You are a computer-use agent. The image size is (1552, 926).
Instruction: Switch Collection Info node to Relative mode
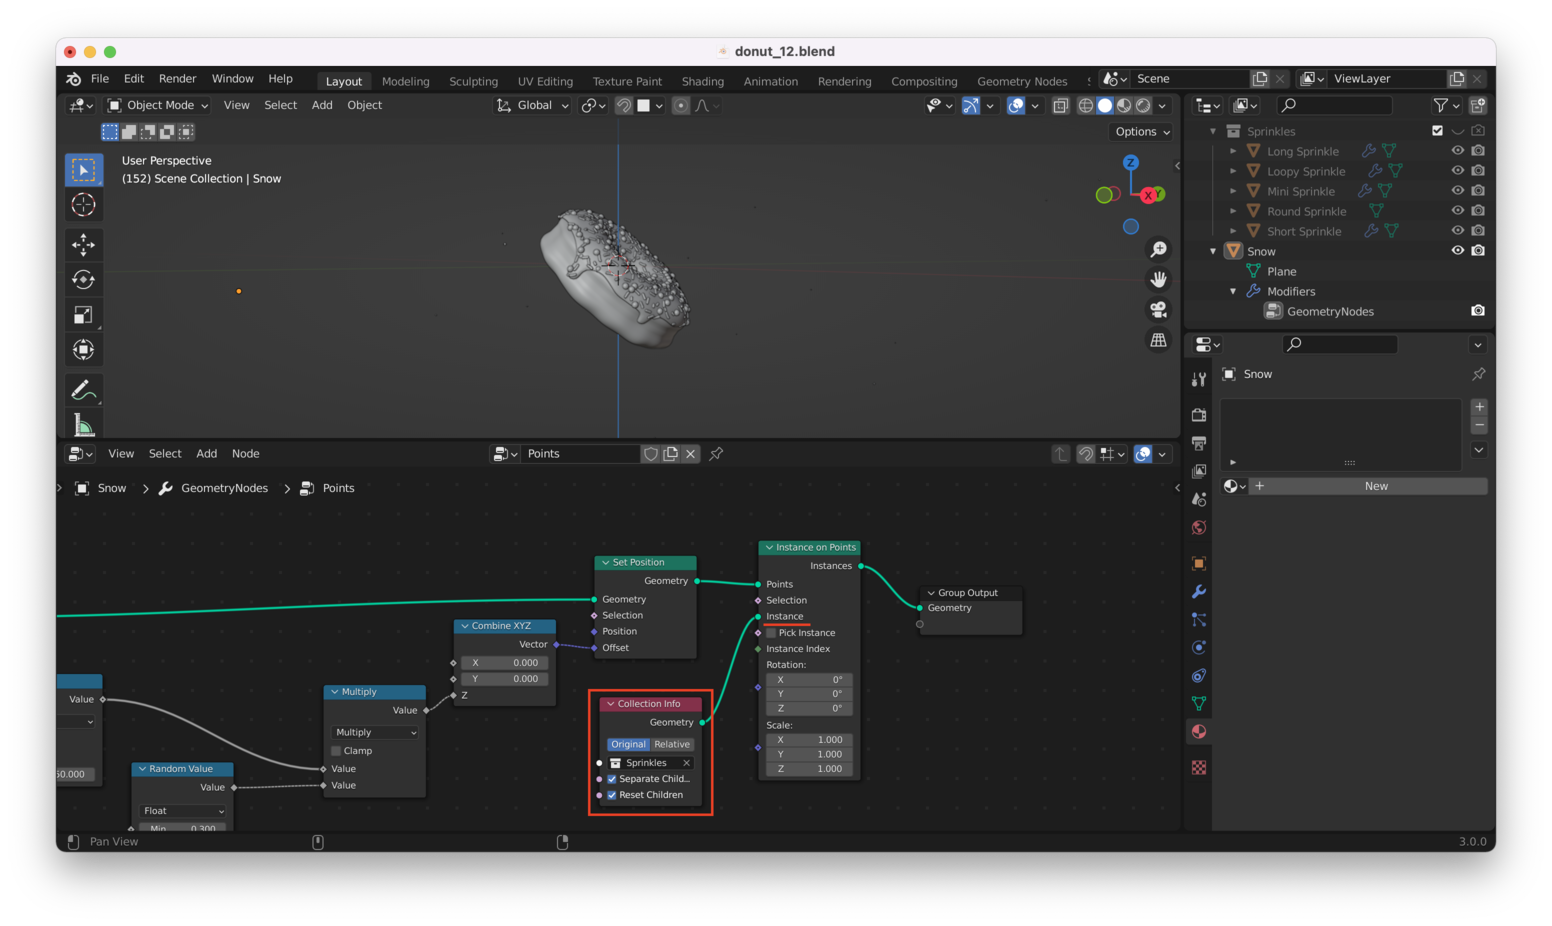point(671,744)
